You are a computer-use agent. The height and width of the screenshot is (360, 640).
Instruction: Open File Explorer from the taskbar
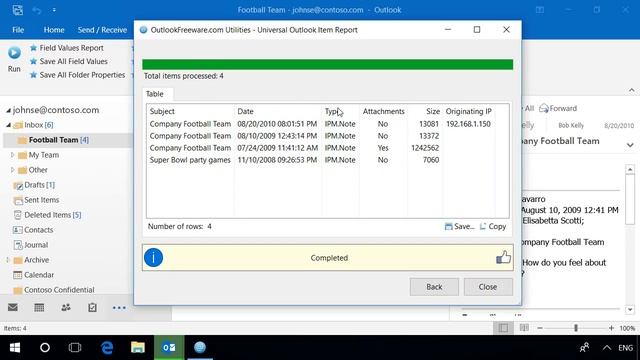138,347
